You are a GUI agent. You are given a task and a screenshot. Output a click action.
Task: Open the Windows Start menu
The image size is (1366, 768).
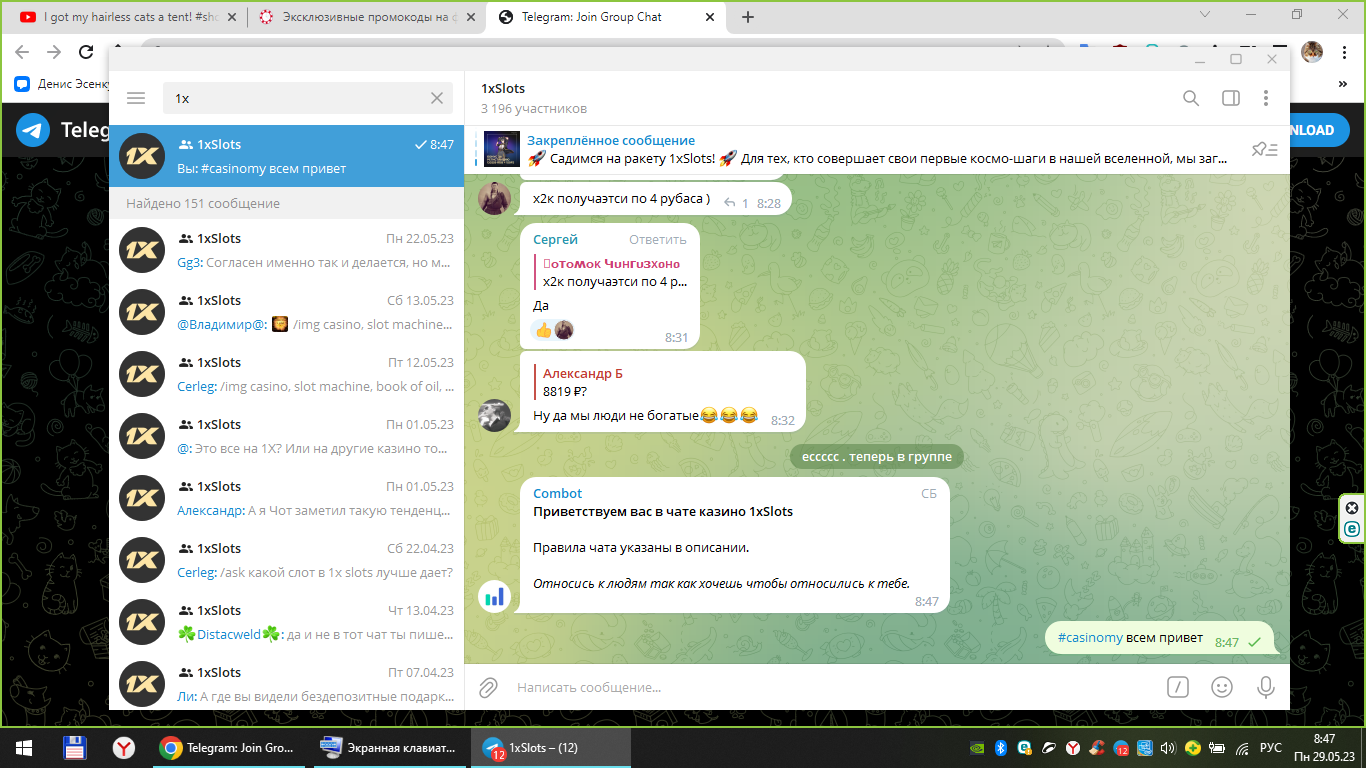[x=24, y=747]
